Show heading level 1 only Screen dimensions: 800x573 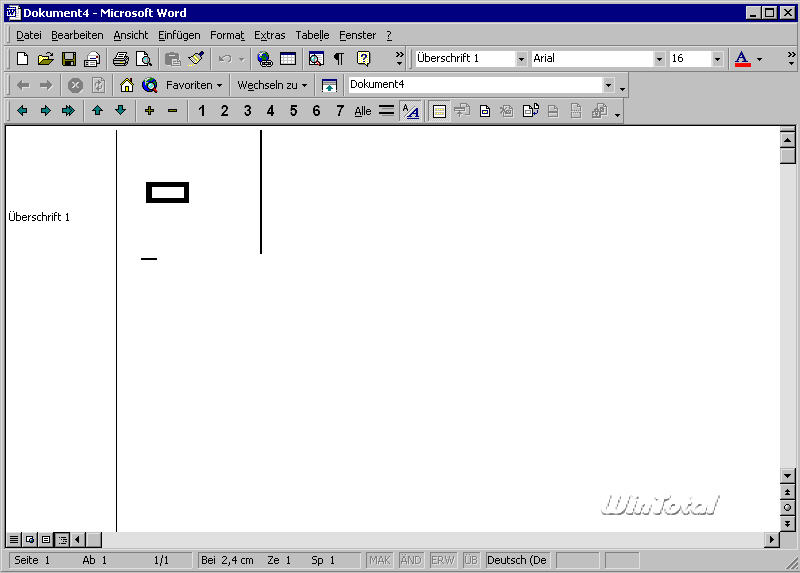(202, 111)
